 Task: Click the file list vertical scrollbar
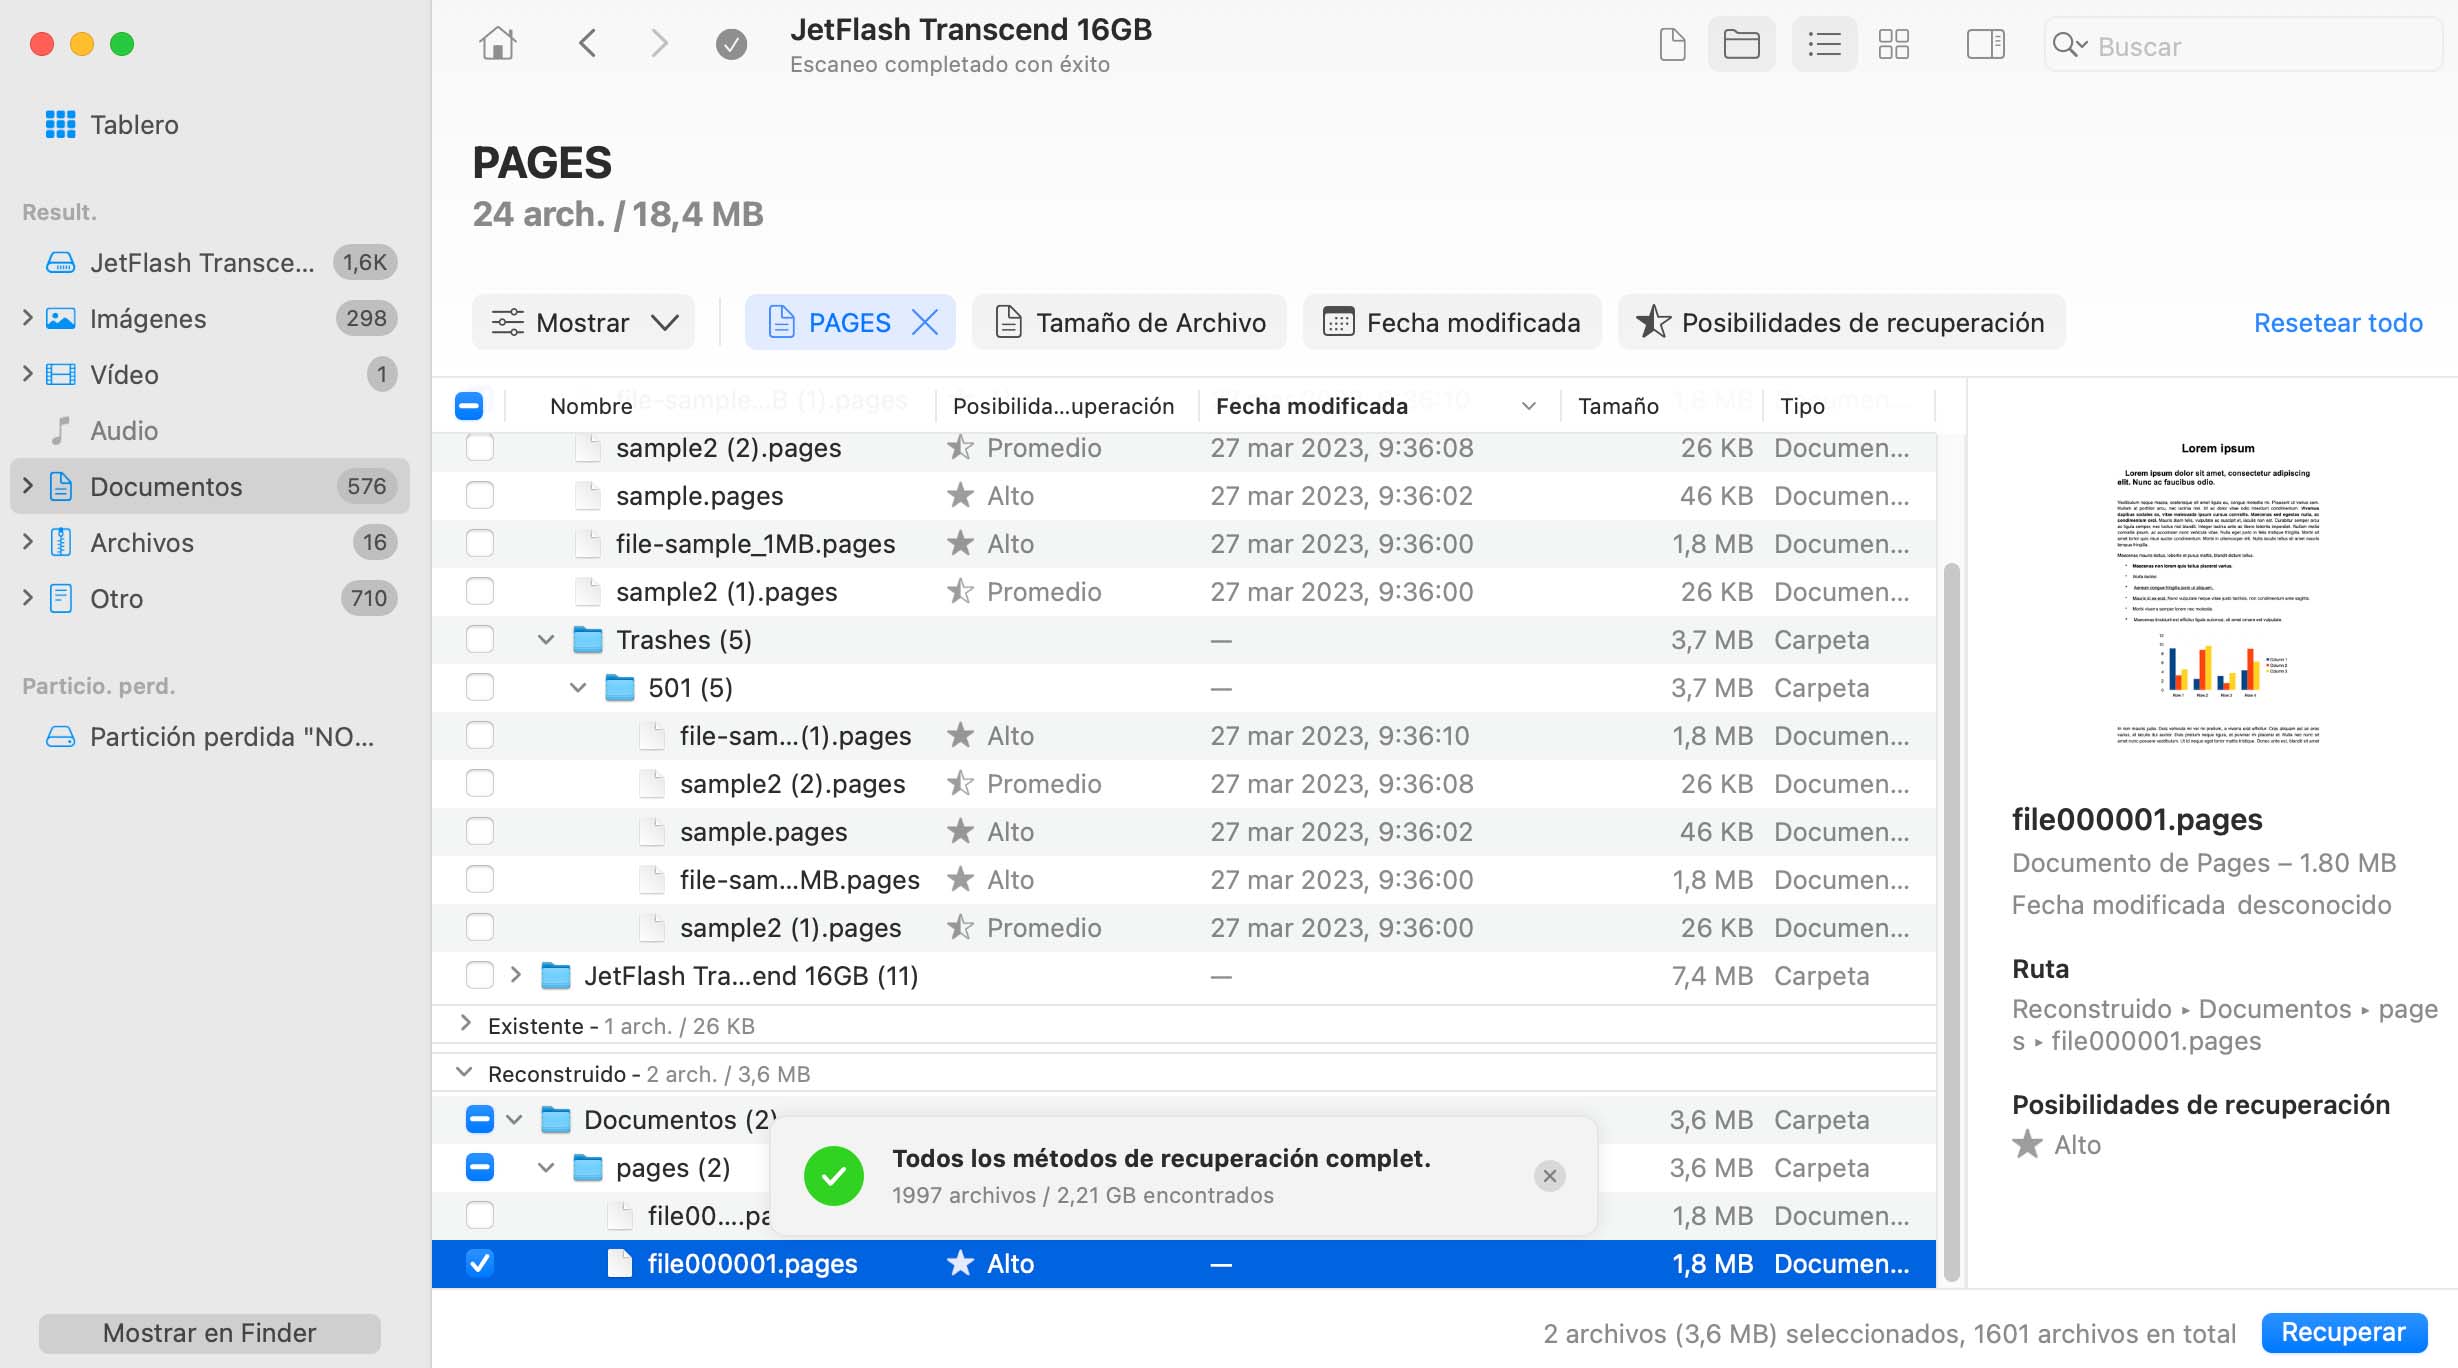coord(1951,924)
